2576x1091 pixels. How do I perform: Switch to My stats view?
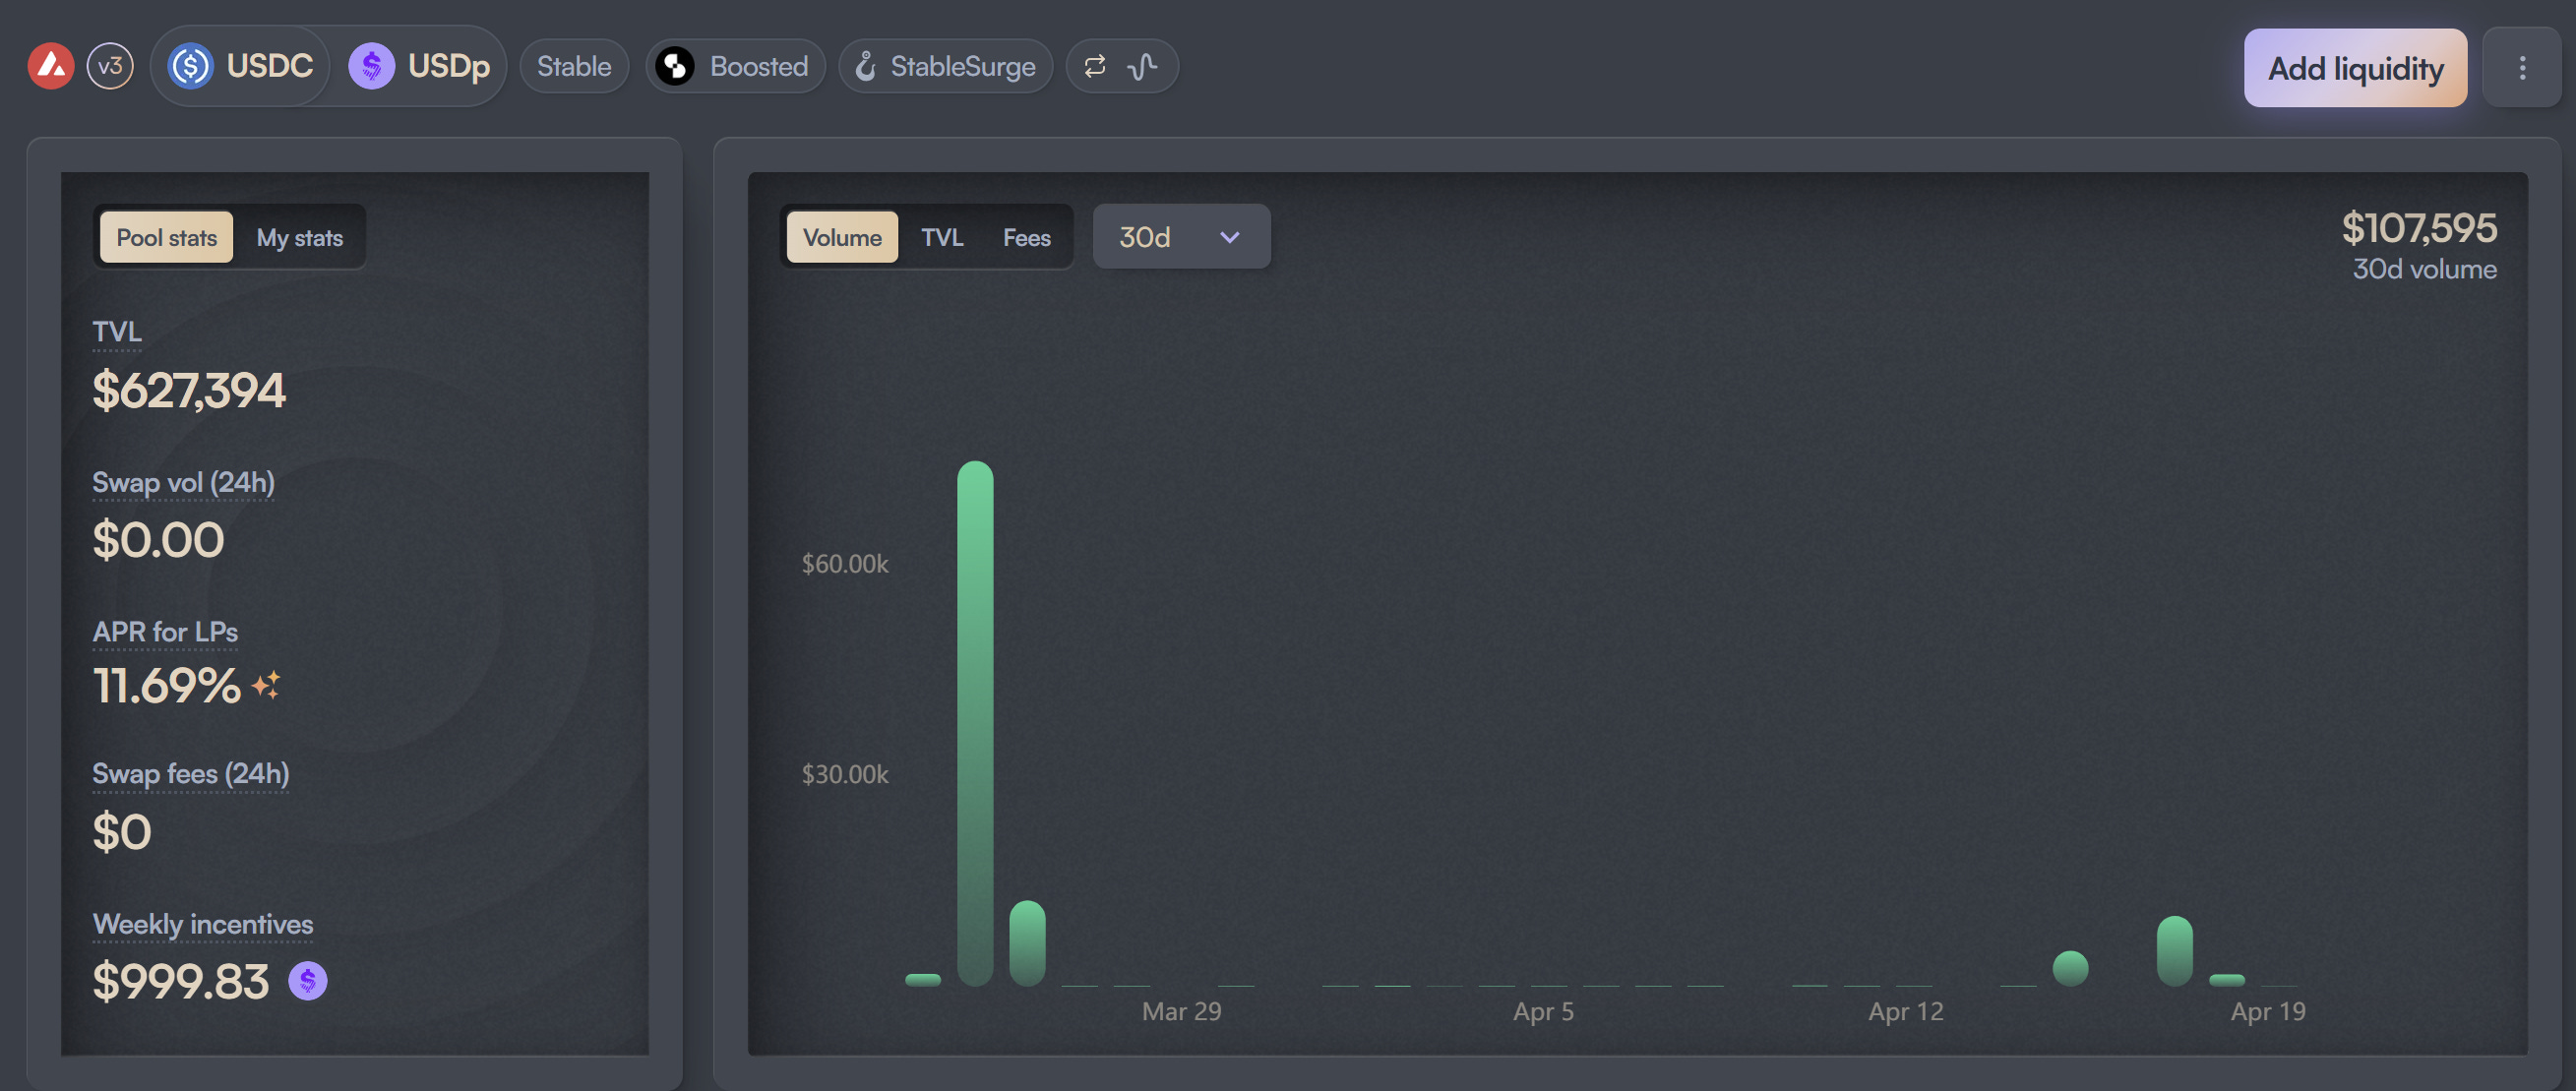pyautogui.click(x=299, y=238)
